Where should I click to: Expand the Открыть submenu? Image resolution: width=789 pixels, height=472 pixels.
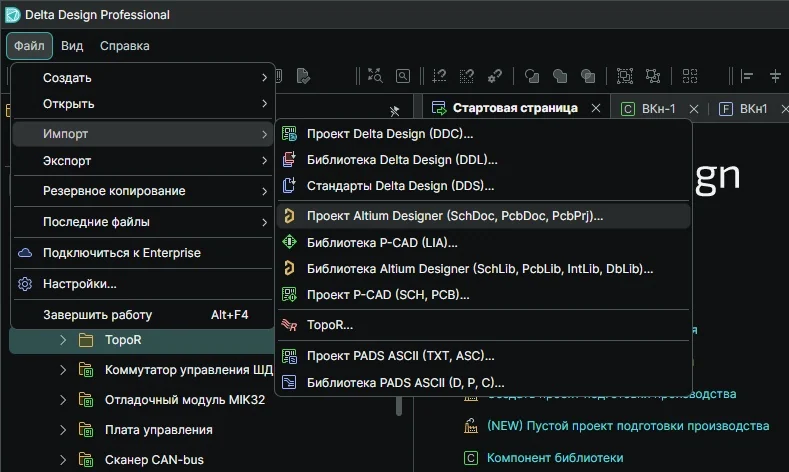pos(143,104)
